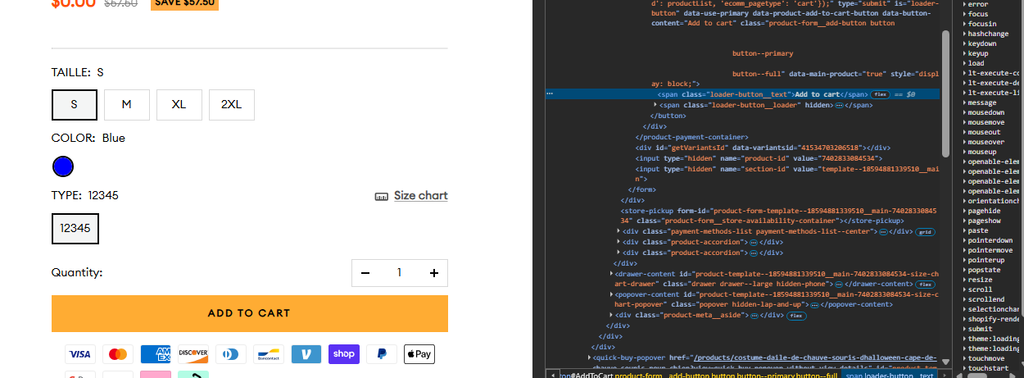The height and width of the screenshot is (378, 1024).
Task: Increase quantity with the plus button
Action: click(x=434, y=273)
